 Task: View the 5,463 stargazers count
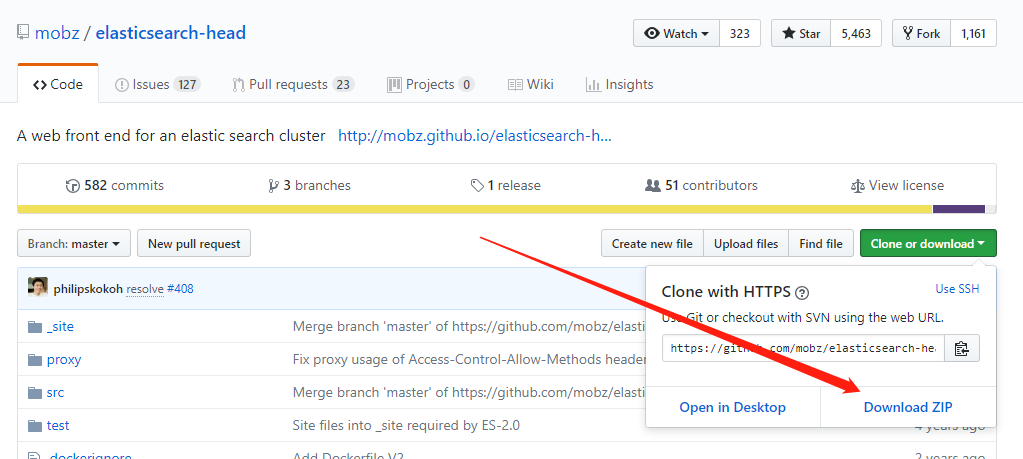pos(855,33)
